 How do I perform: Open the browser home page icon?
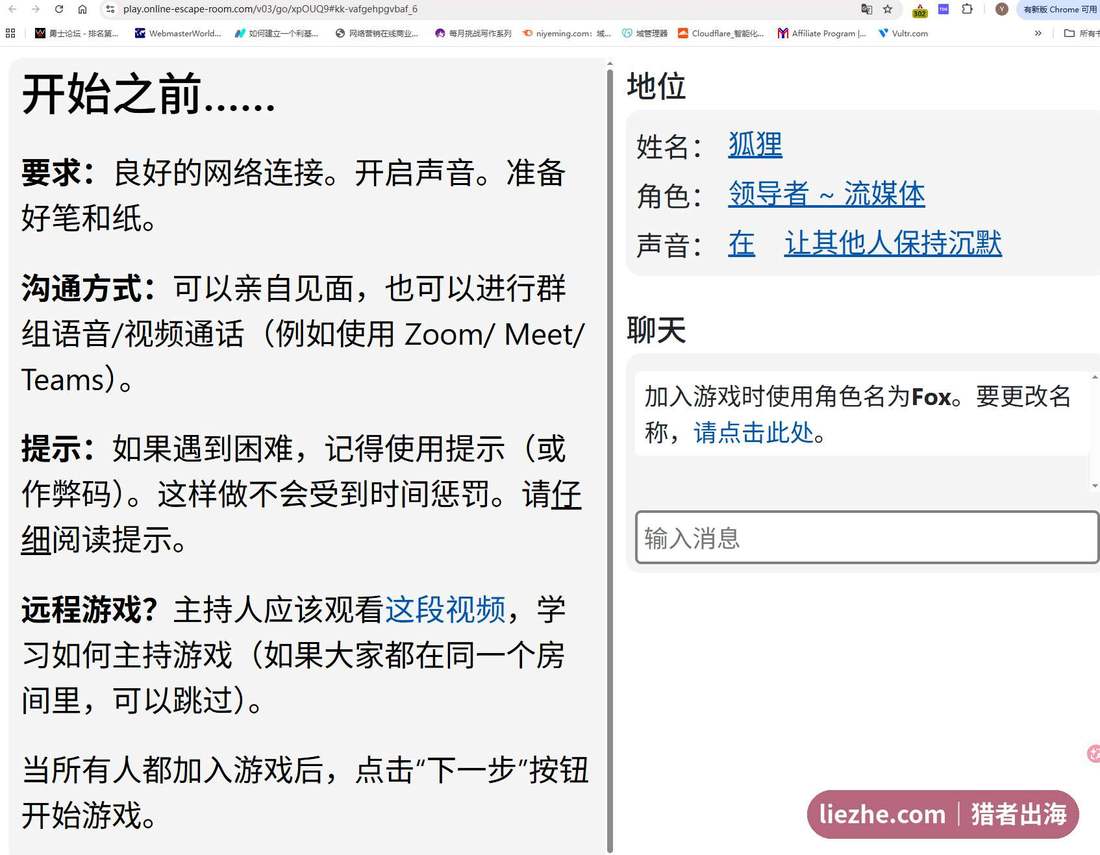[82, 9]
